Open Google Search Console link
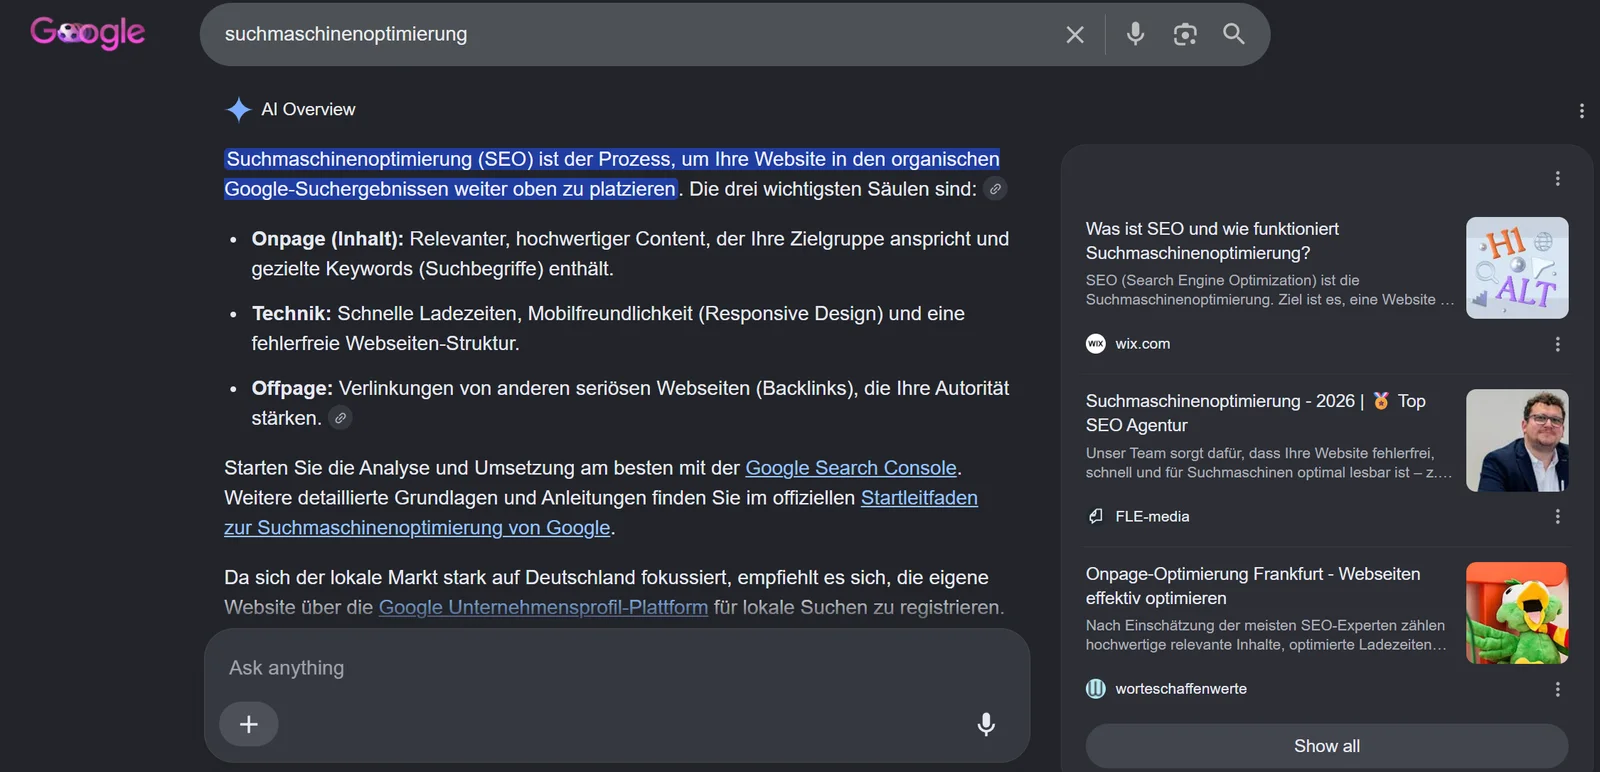Screen dimensions: 1600x772 851,468
